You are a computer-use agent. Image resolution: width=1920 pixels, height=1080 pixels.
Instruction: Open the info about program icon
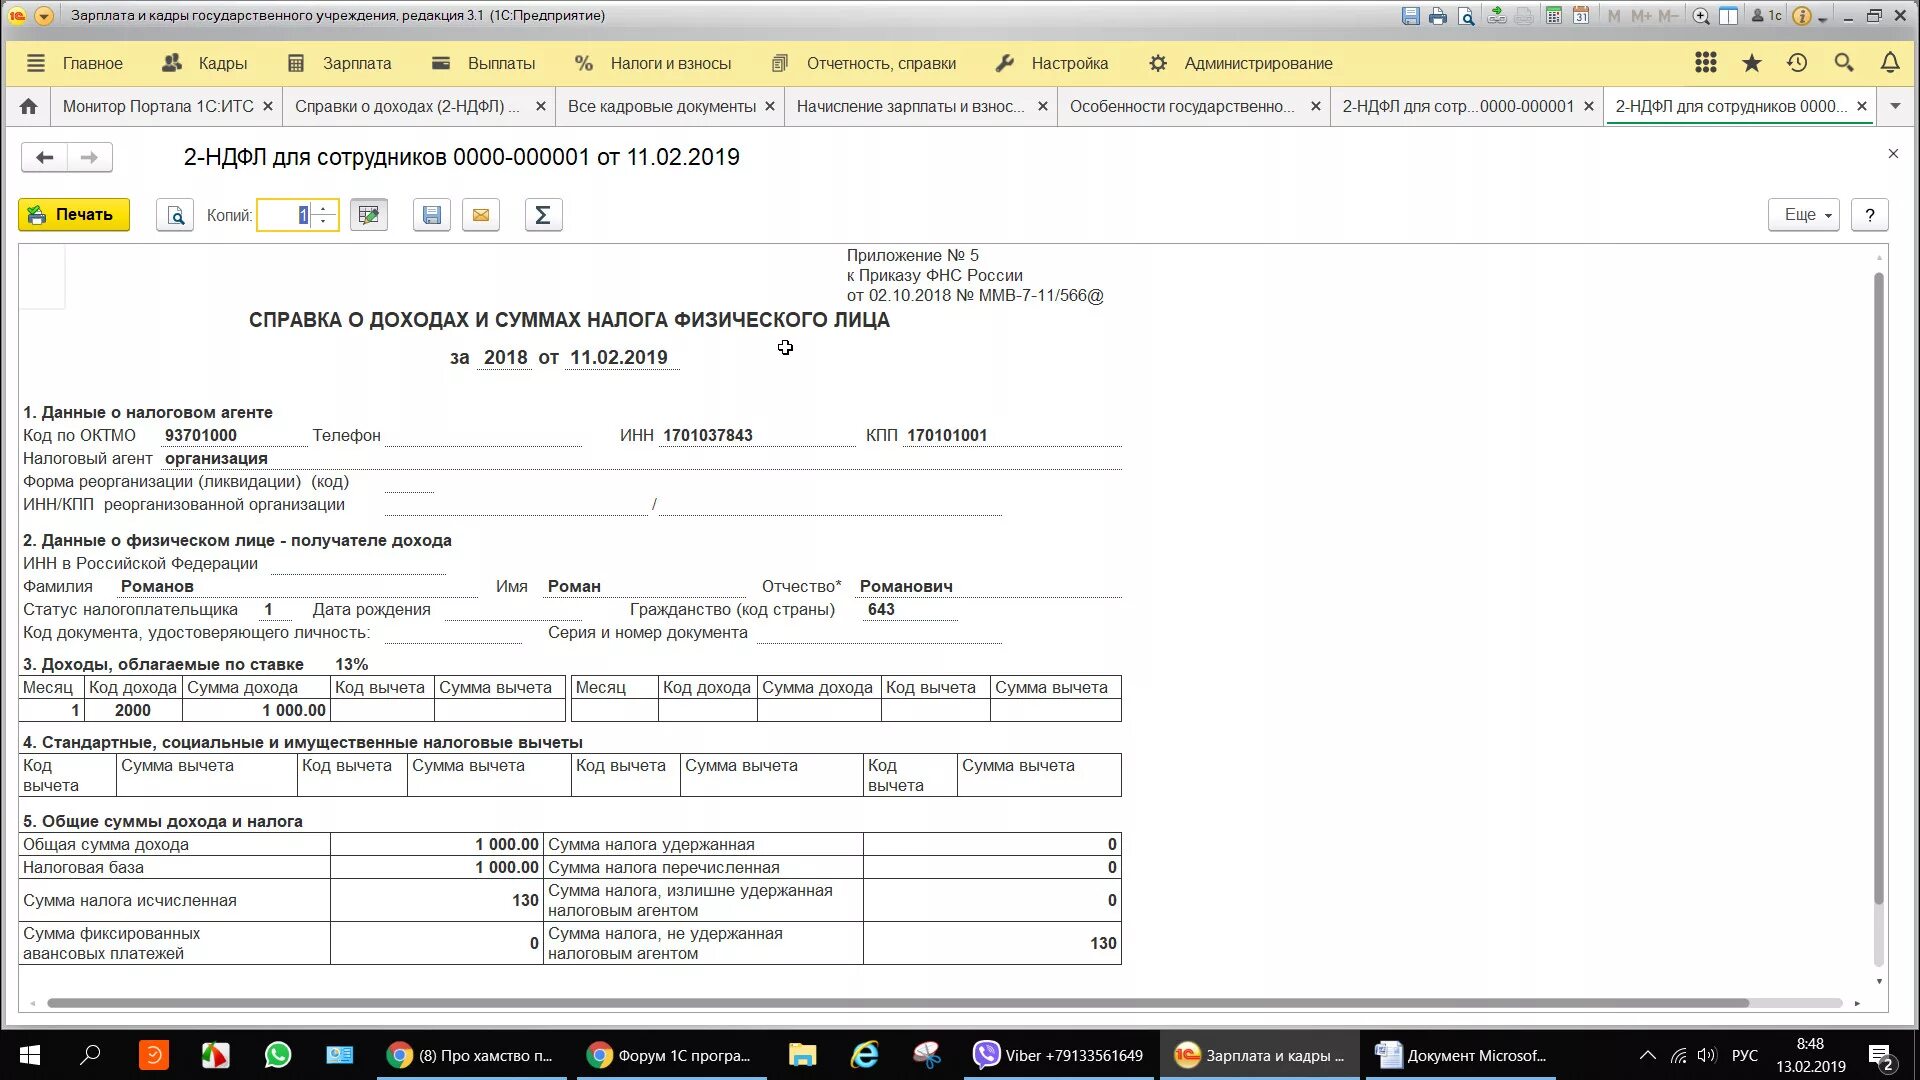click(1801, 16)
